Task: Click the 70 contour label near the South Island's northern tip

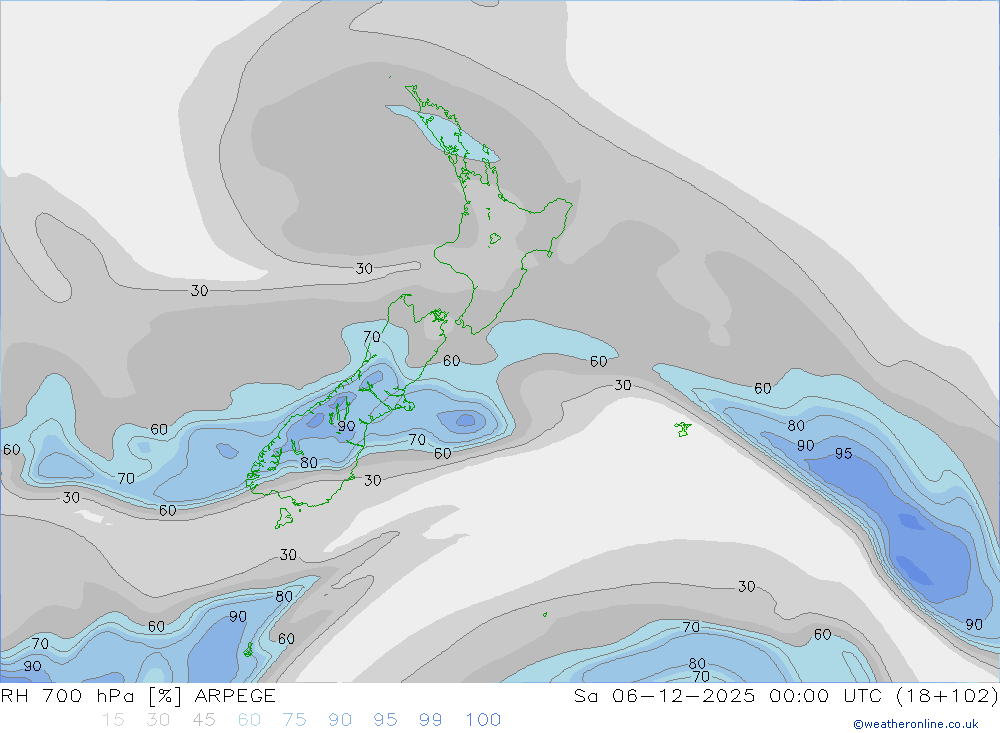Action: click(372, 336)
